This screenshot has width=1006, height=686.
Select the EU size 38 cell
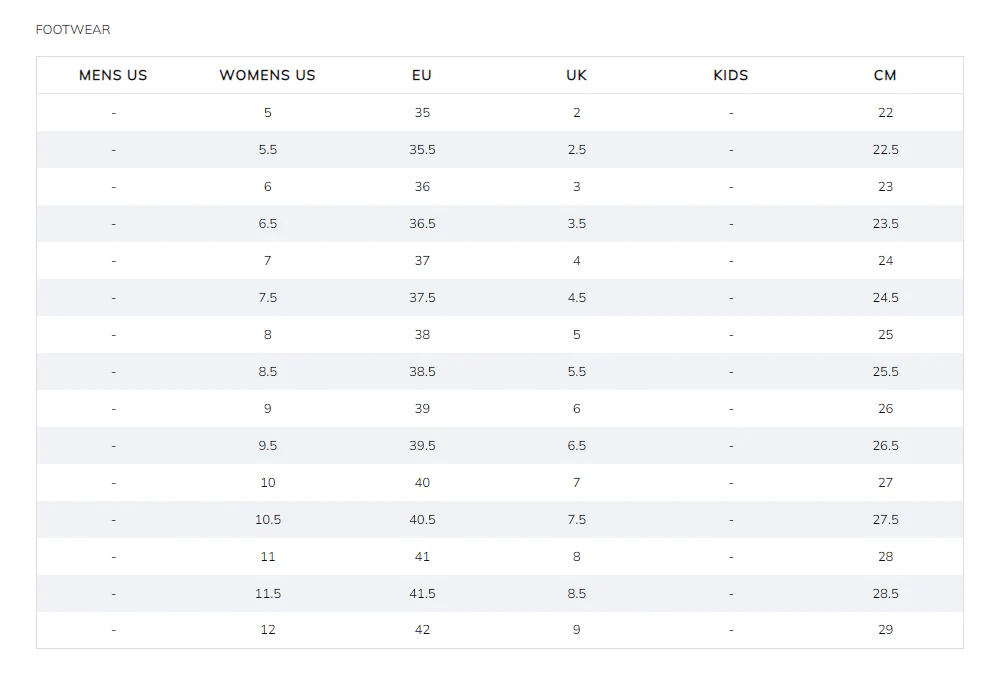(x=422, y=334)
